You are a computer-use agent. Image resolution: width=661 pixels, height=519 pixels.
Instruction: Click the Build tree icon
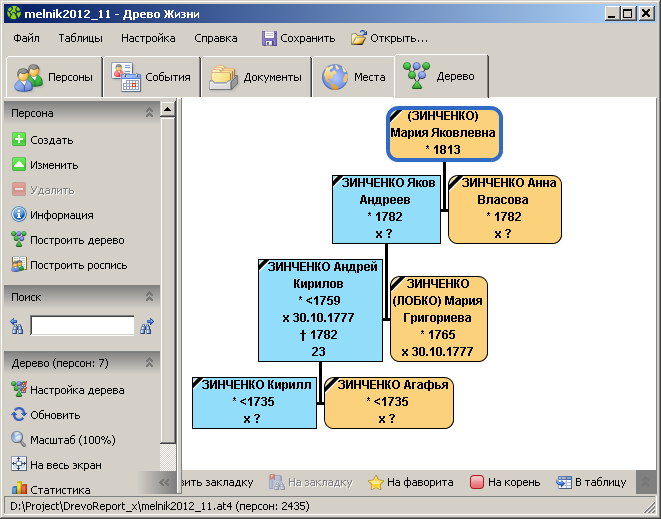pyautogui.click(x=18, y=240)
